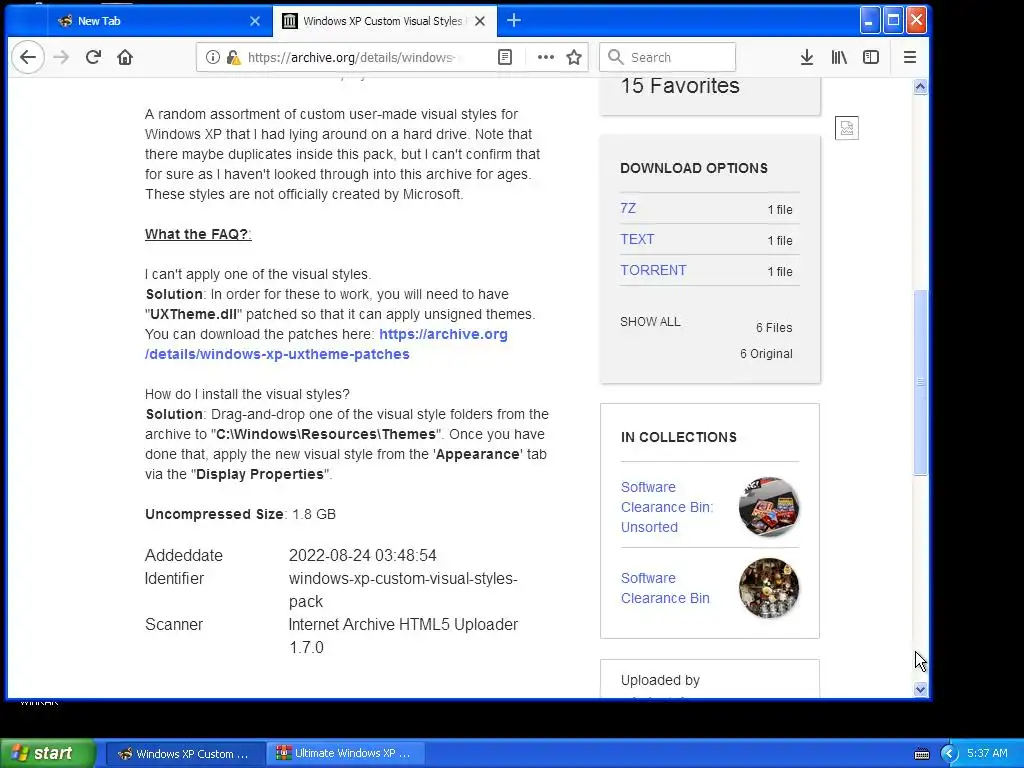The image size is (1024, 768).
Task: Click the Software Clearance Bin: Unsorted thumbnail
Action: (769, 507)
